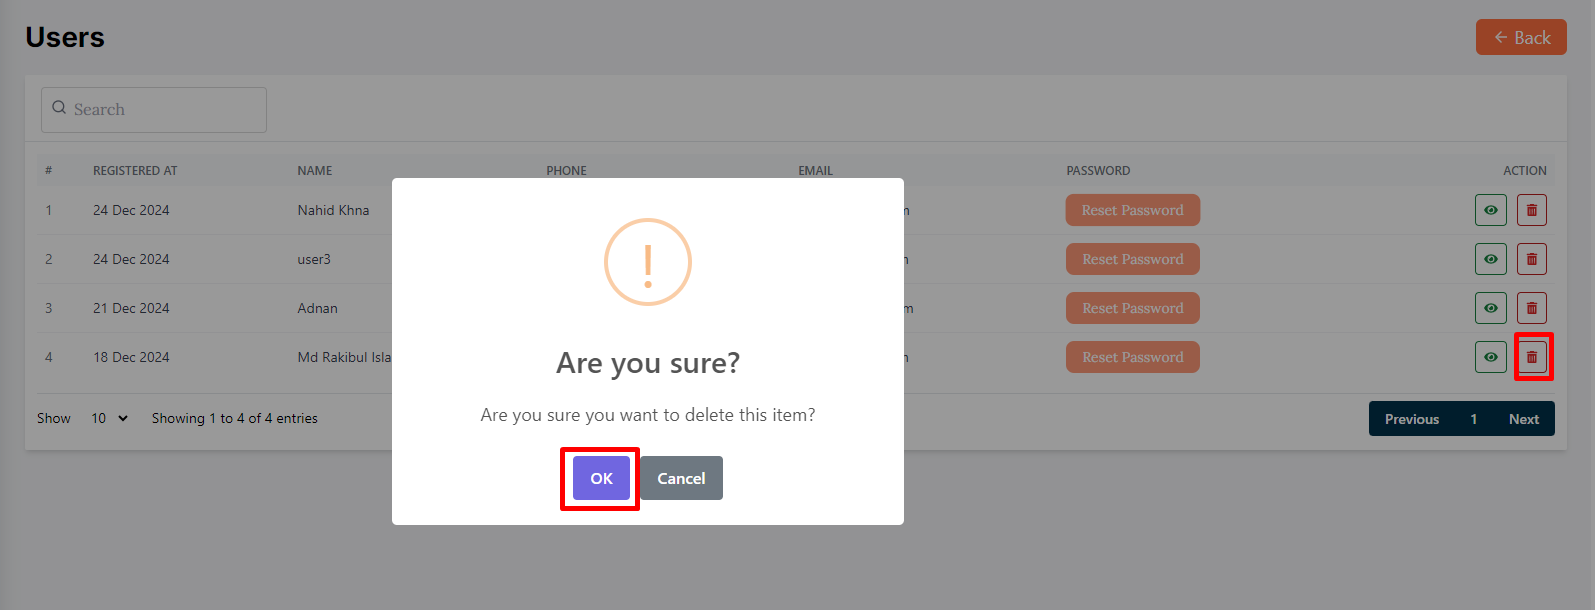Go to the Next page
Viewport: 1595px width, 610px height.
coord(1523,419)
